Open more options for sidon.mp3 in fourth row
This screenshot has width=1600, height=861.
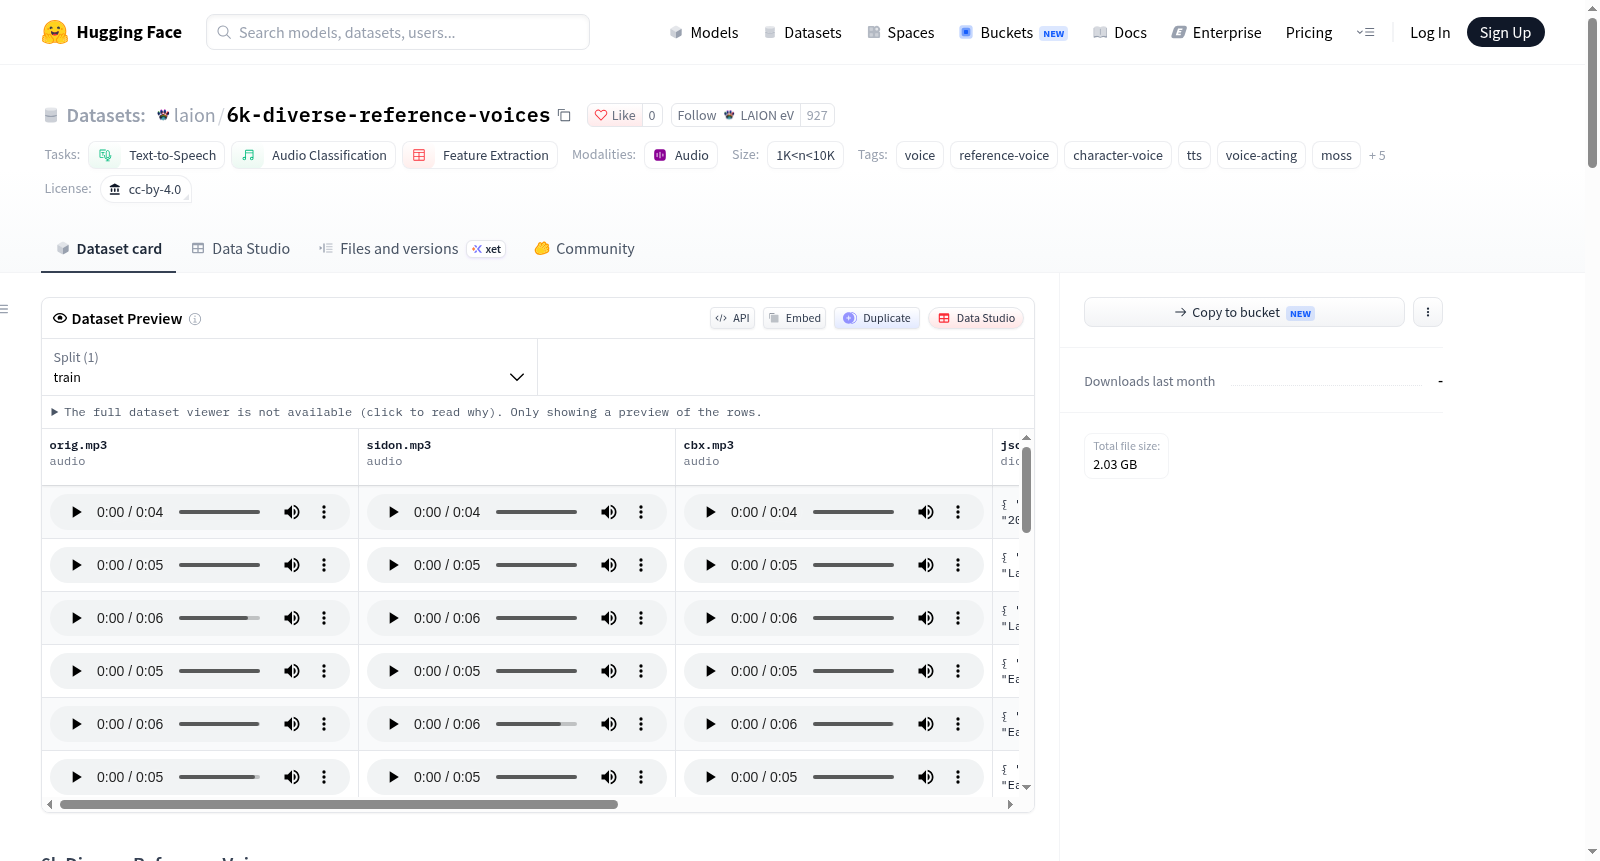pos(641,671)
